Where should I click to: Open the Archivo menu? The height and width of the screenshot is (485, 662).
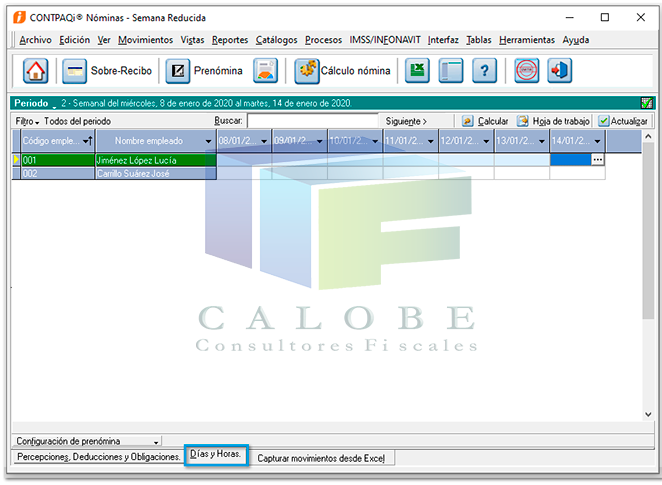[x=35, y=40]
